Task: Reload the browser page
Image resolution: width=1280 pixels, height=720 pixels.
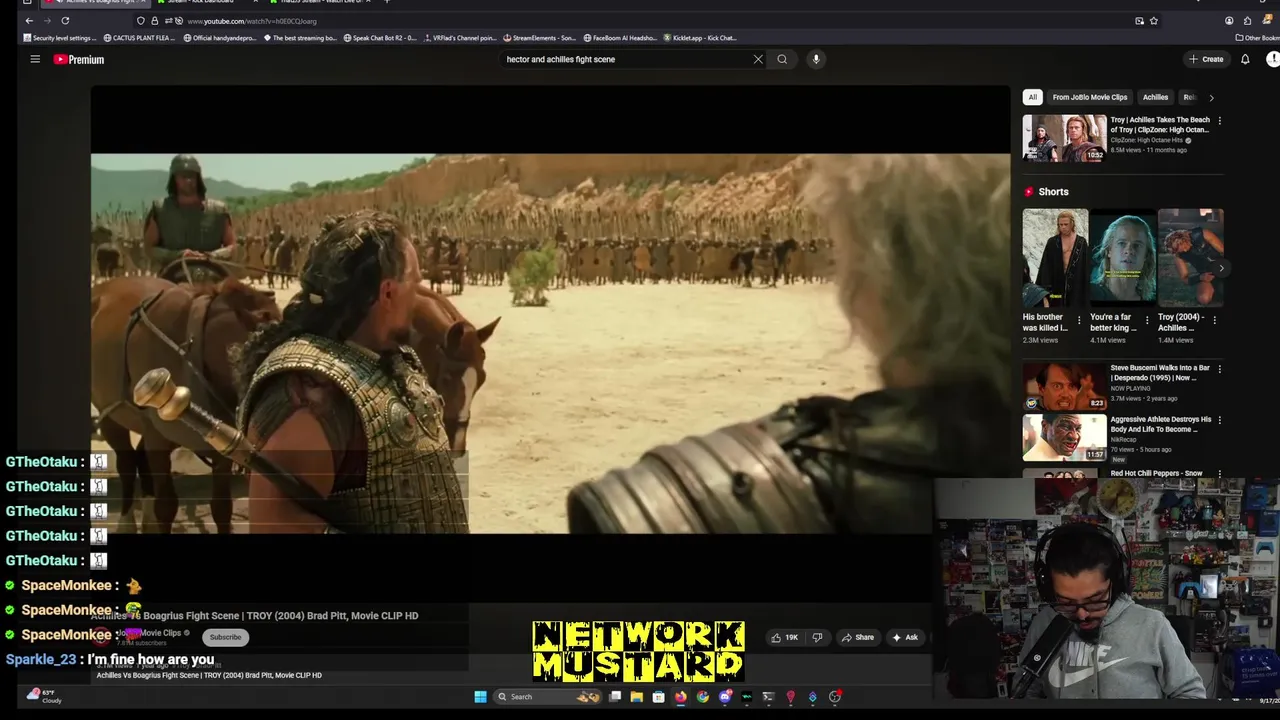Action: coord(65,20)
